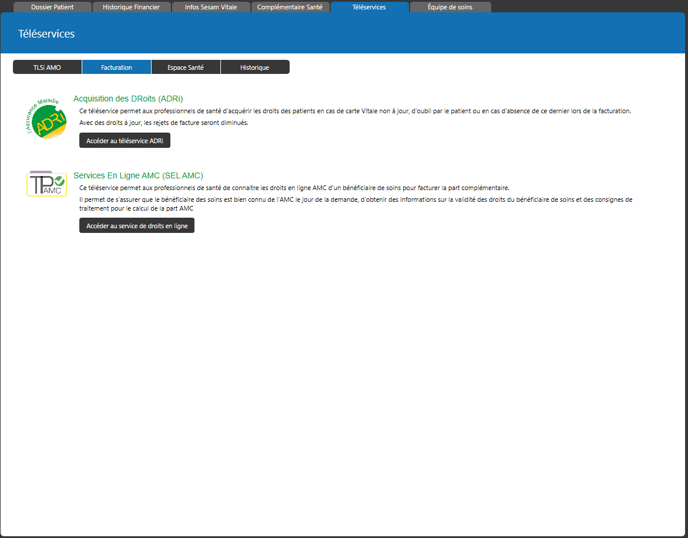Click the Acquisition des DRoits (ADRi) heading
The image size is (688, 538).
pos(128,98)
